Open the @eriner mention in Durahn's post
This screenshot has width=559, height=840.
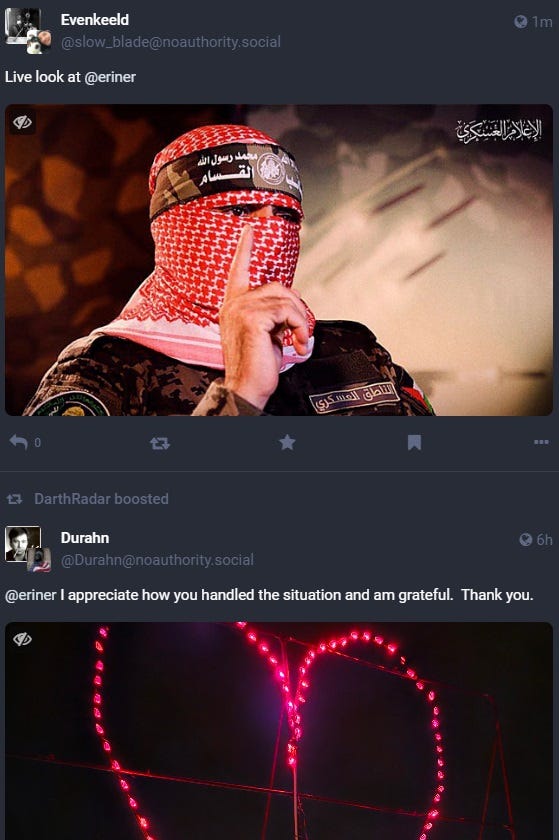point(31,595)
